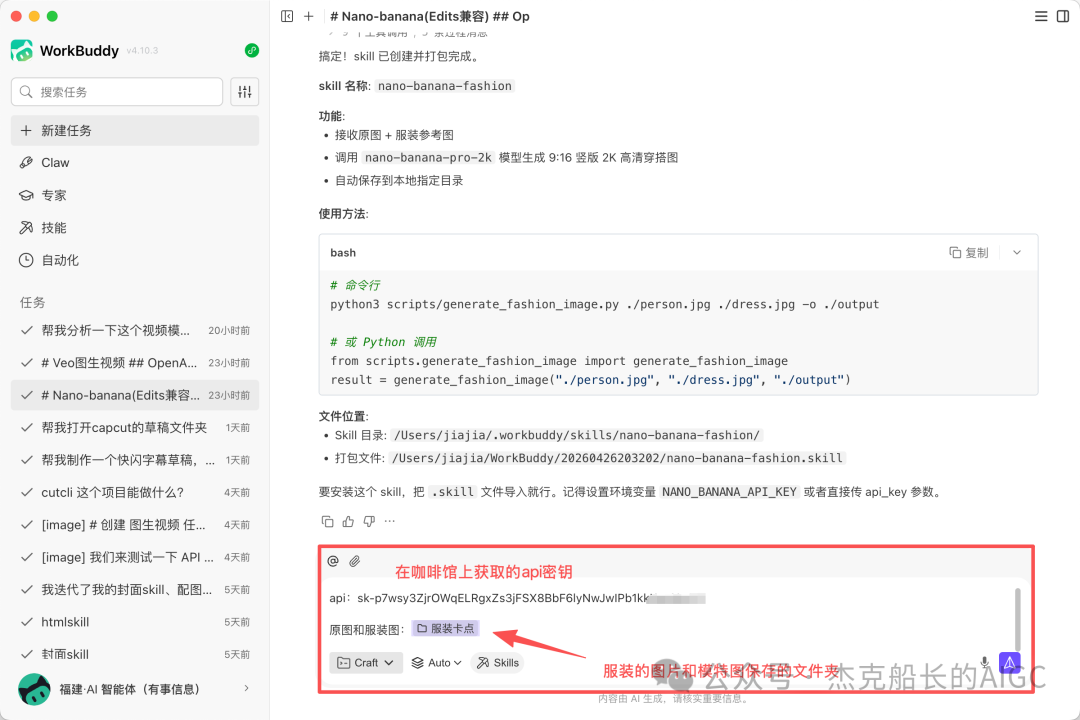The height and width of the screenshot is (720, 1080).
Task: Collapse the sidebar with the panel icon
Action: pyautogui.click(x=287, y=16)
